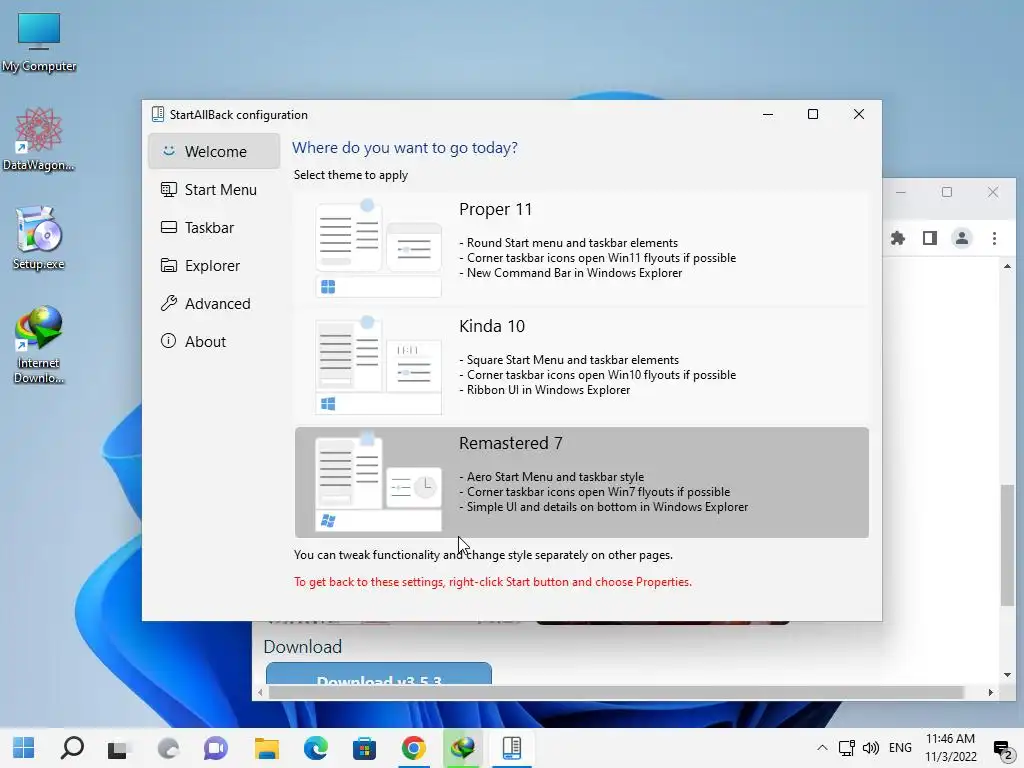Click Chrome vertical scrollbar thumb
Screen dimensions: 1024x768
[1007, 545]
